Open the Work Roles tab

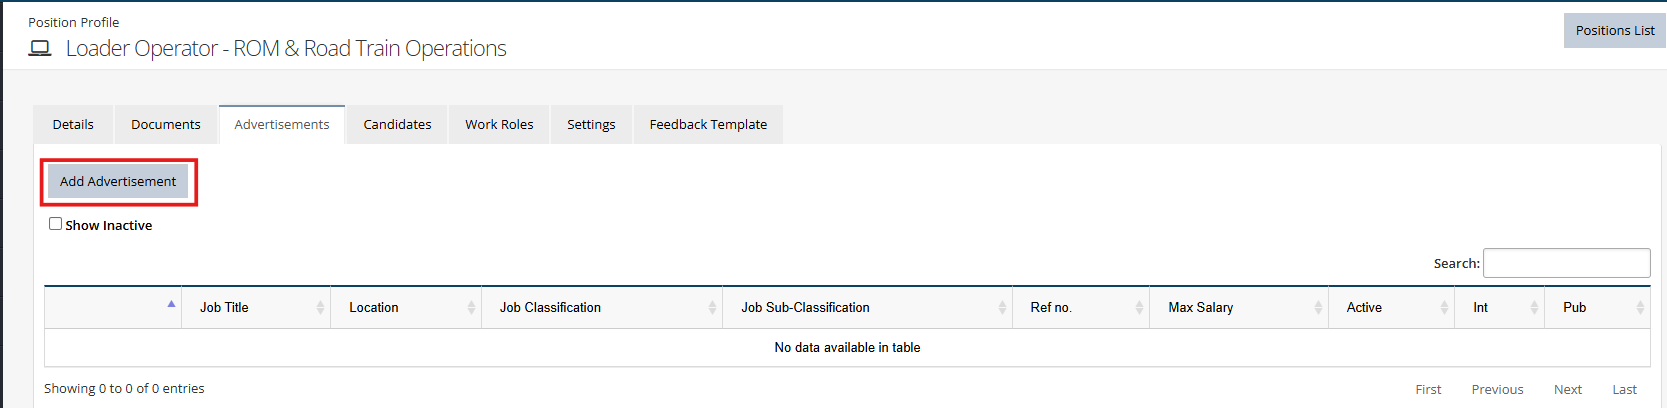pyautogui.click(x=499, y=125)
